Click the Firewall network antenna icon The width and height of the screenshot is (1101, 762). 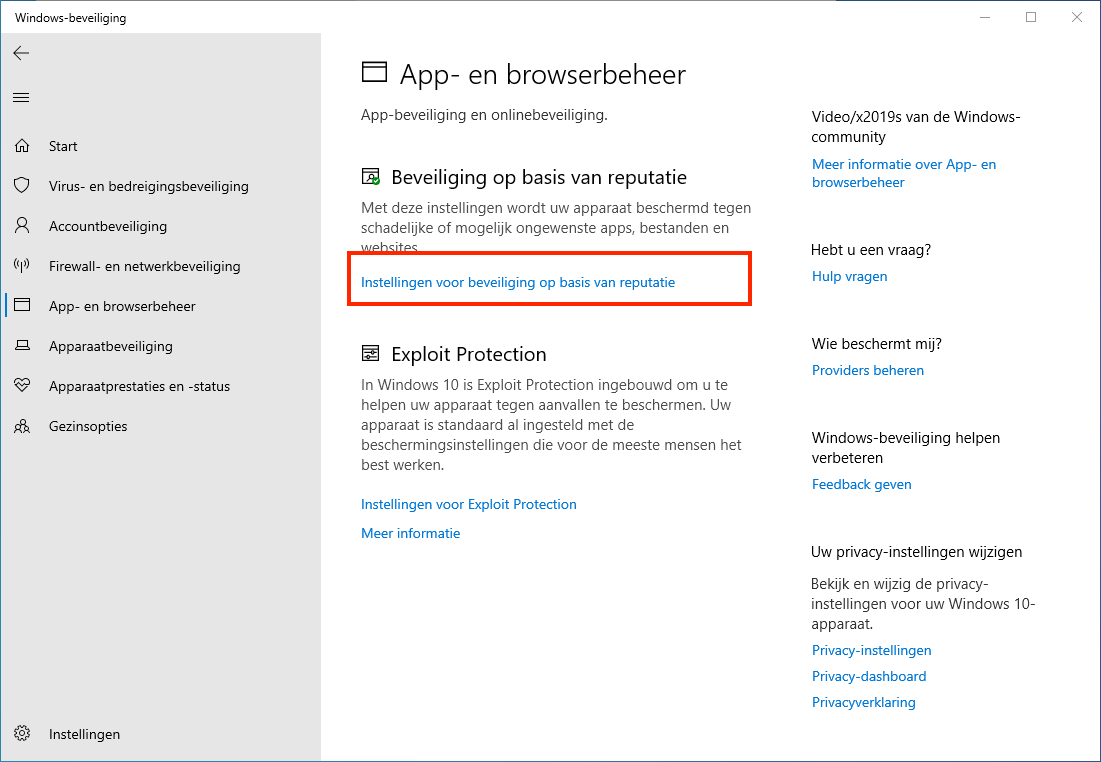tap(21, 266)
